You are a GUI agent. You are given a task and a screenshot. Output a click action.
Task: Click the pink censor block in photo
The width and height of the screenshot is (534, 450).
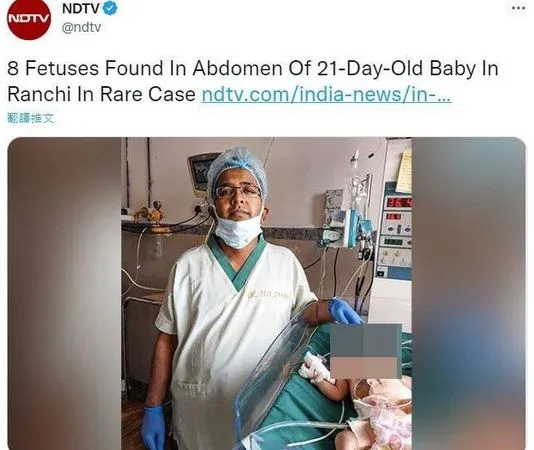coord(363,368)
